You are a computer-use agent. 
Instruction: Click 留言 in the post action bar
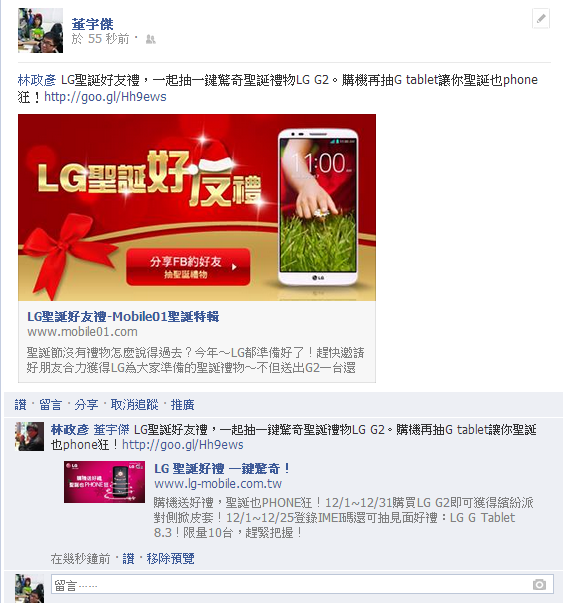click(50, 405)
